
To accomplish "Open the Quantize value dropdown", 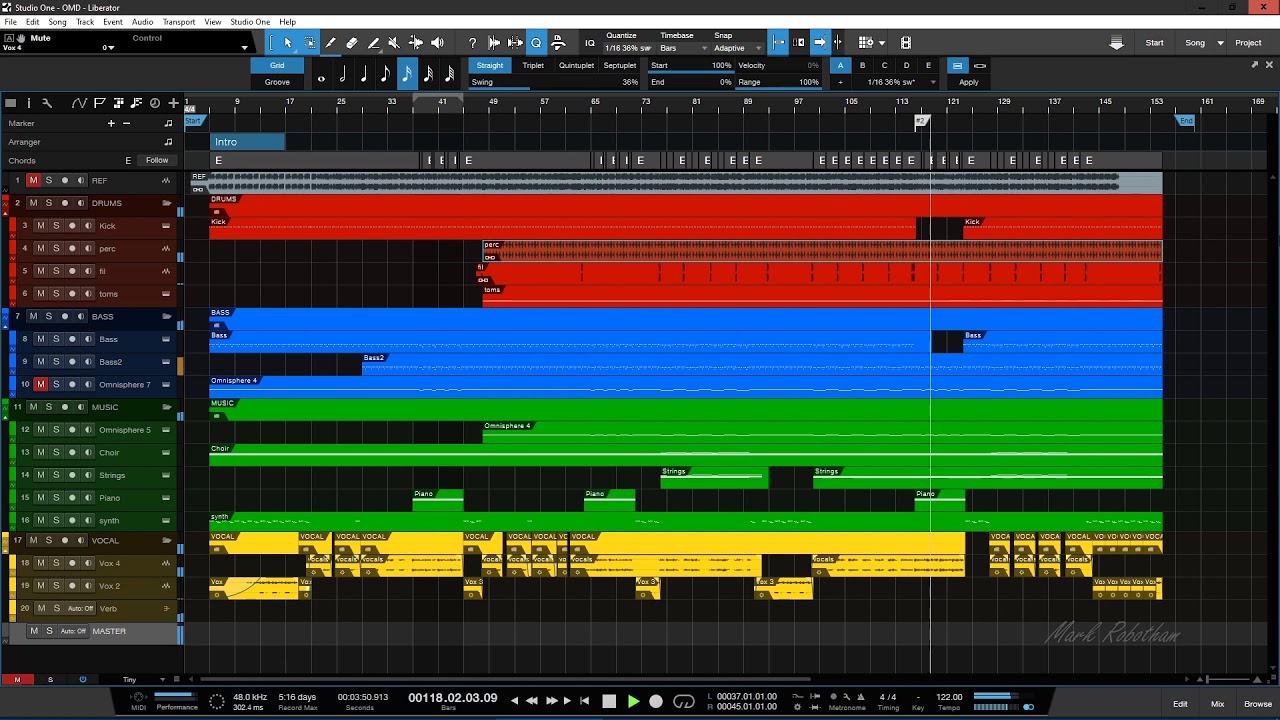I will tap(630, 48).
